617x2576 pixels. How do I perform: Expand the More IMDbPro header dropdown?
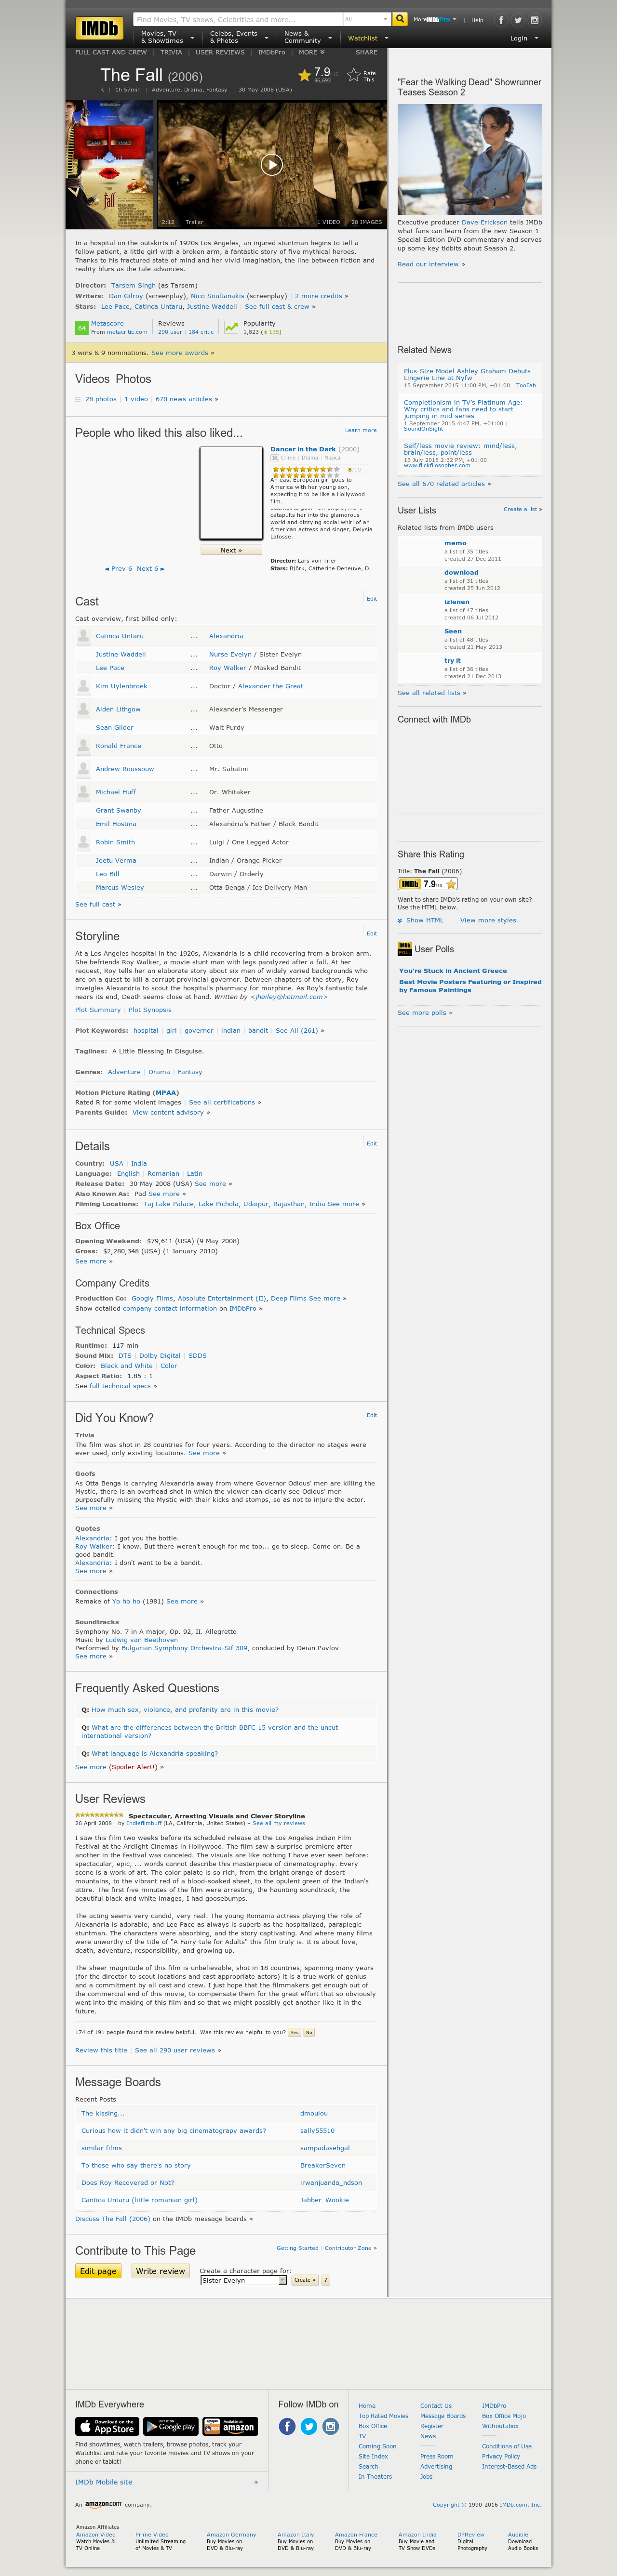tap(434, 19)
